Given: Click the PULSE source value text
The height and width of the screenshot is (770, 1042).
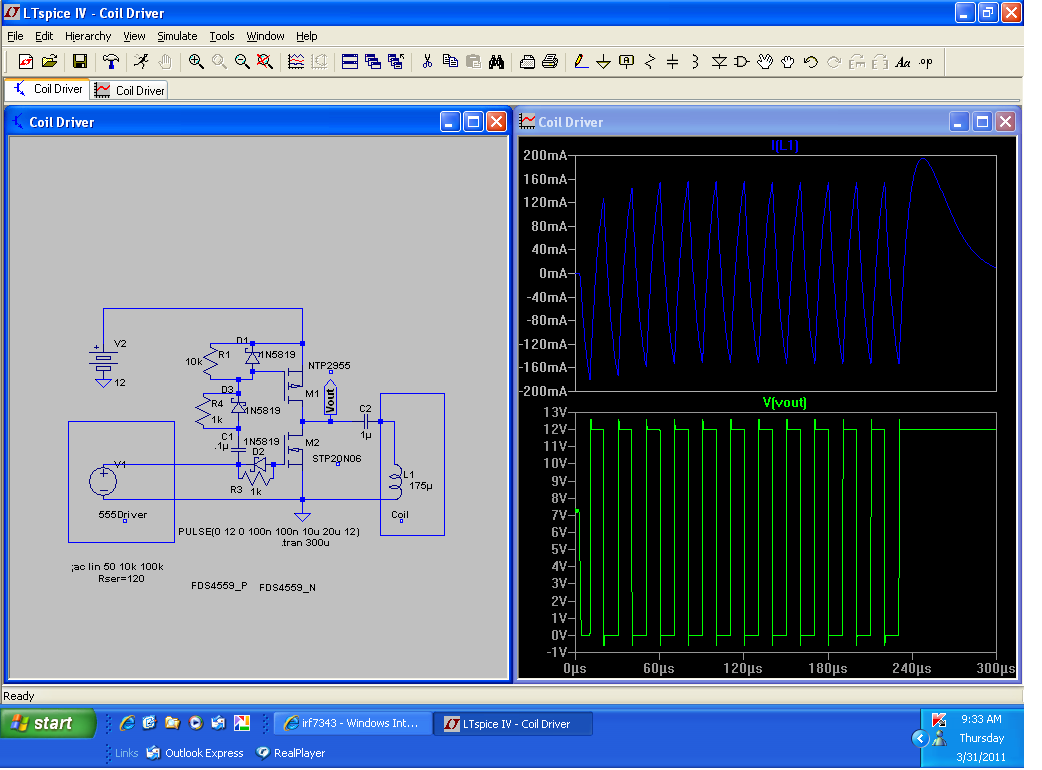Looking at the screenshot, I should point(269,531).
